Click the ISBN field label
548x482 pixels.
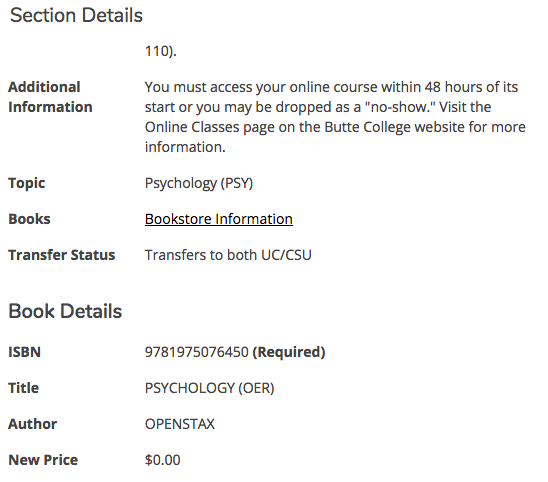(x=24, y=352)
